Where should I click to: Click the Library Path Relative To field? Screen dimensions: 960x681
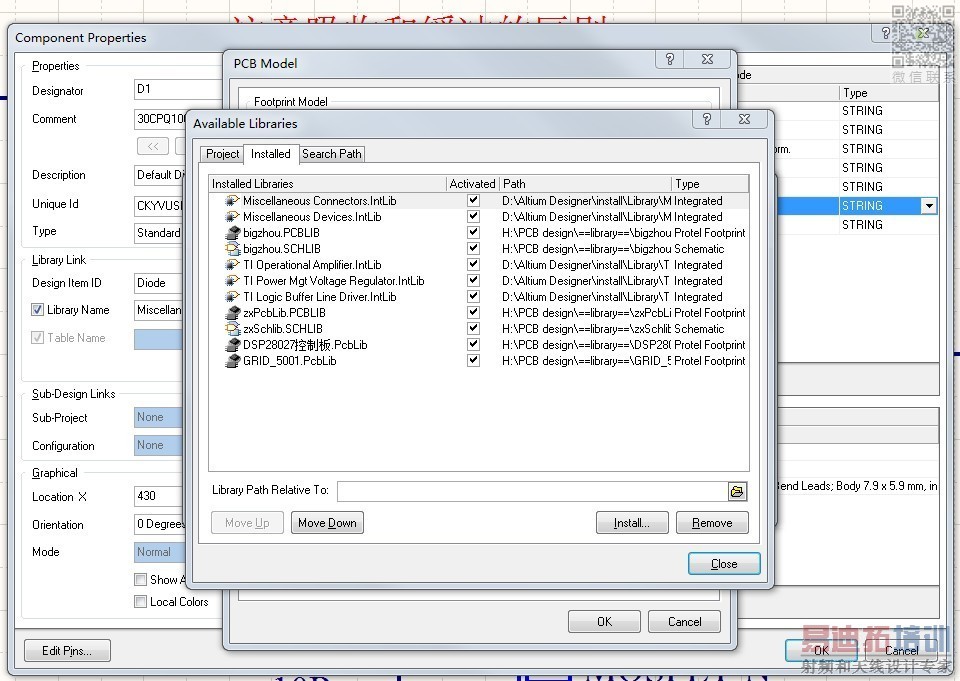pyautogui.click(x=532, y=491)
